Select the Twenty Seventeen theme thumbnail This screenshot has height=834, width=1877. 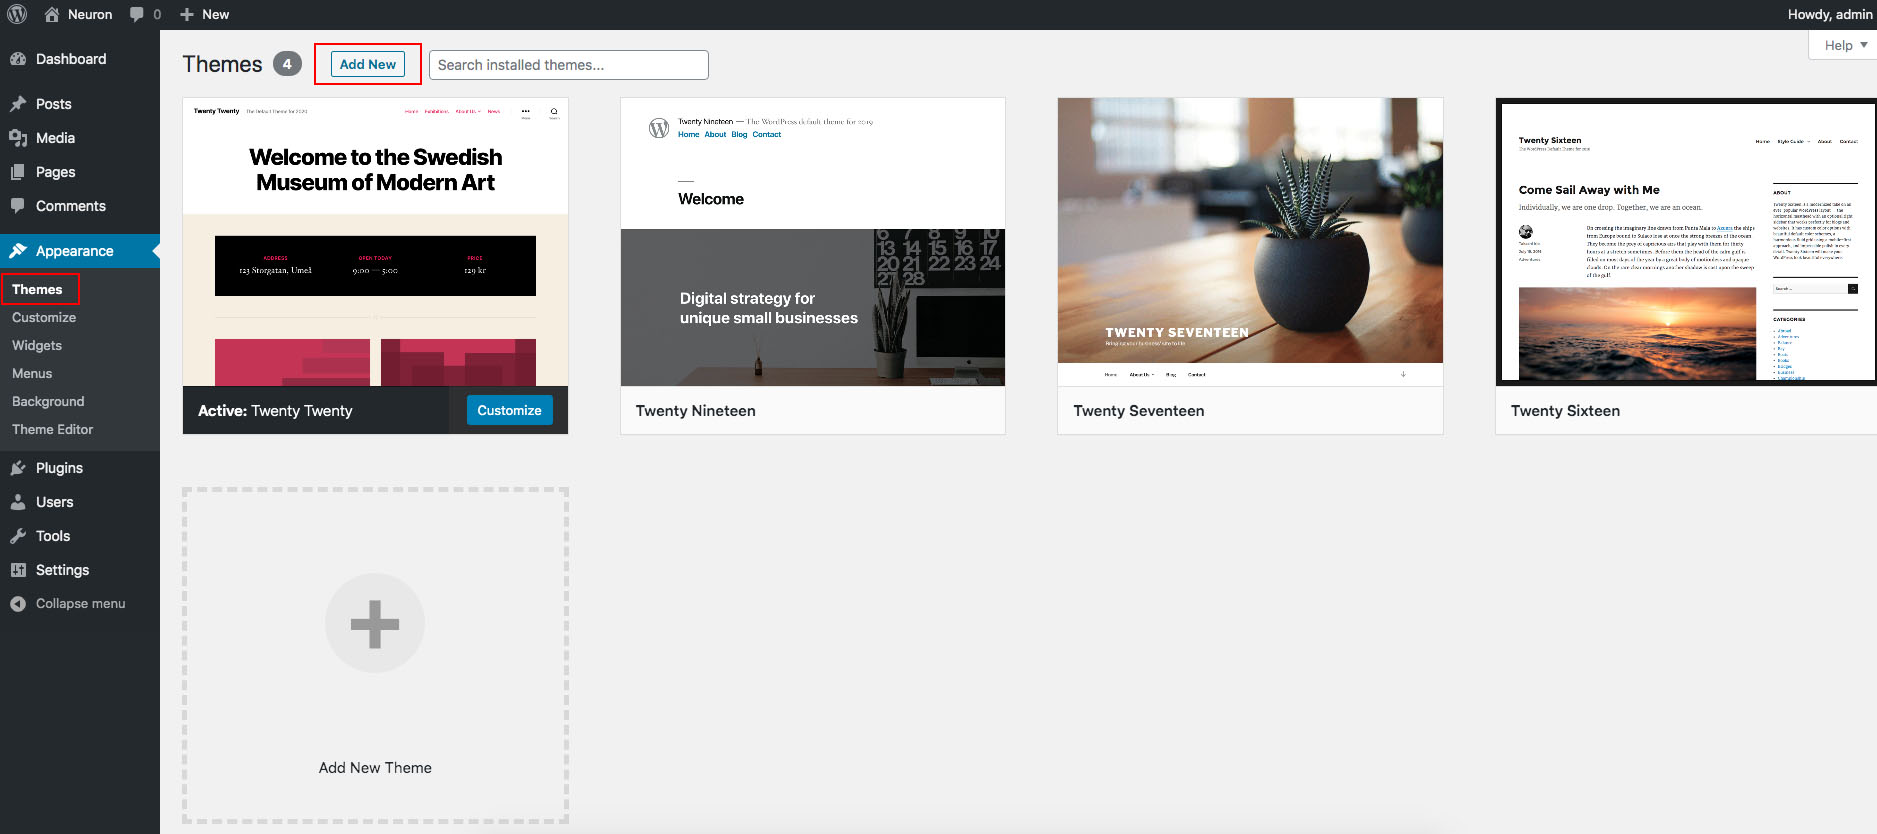(1250, 242)
